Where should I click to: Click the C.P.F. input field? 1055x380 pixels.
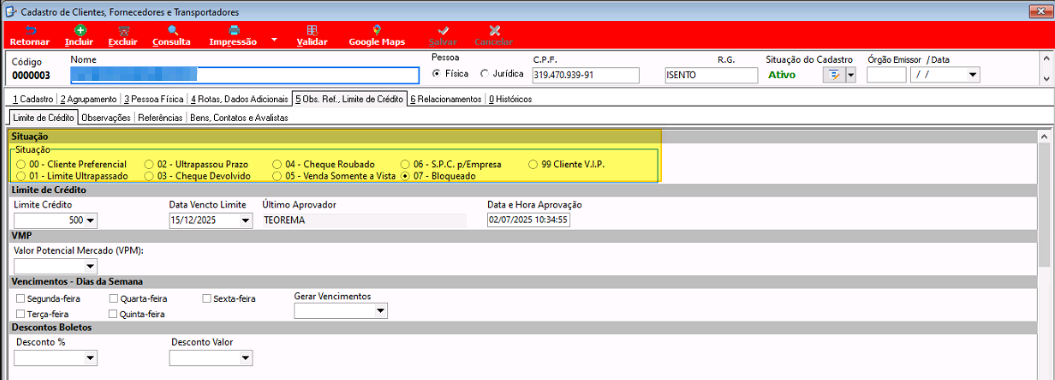click(x=585, y=75)
